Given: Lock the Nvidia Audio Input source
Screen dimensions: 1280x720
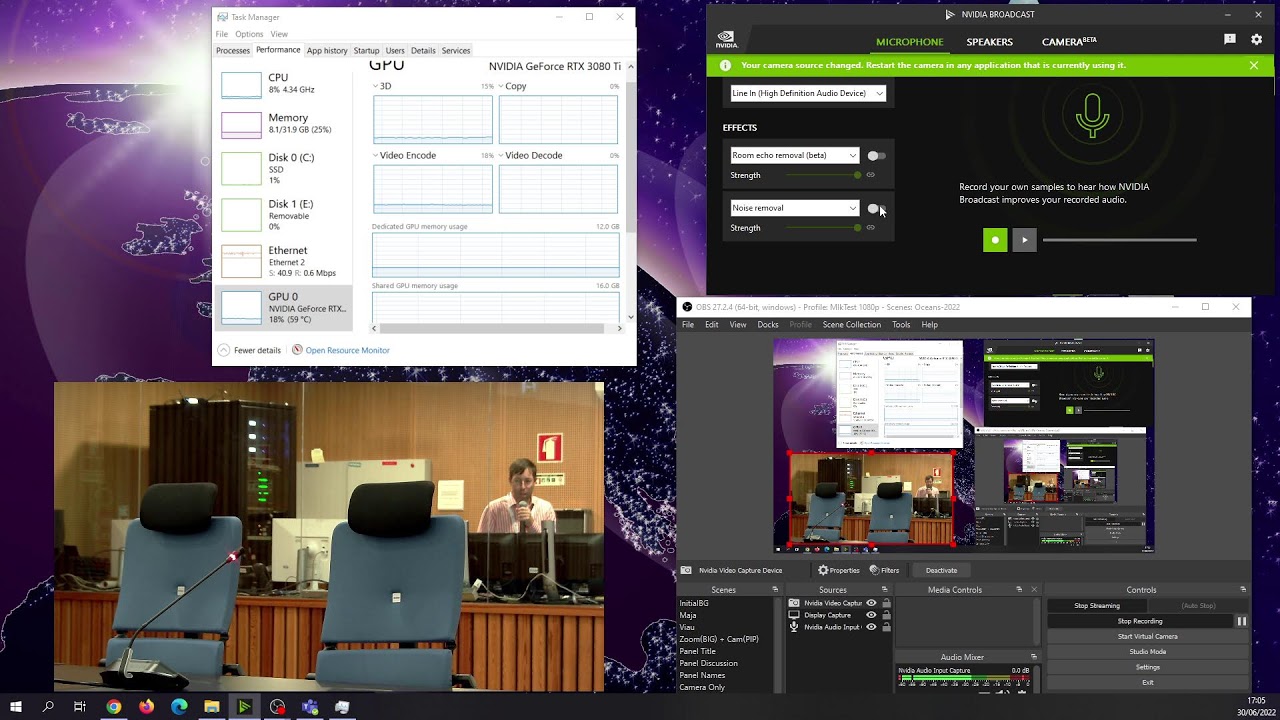Looking at the screenshot, I should 886,627.
